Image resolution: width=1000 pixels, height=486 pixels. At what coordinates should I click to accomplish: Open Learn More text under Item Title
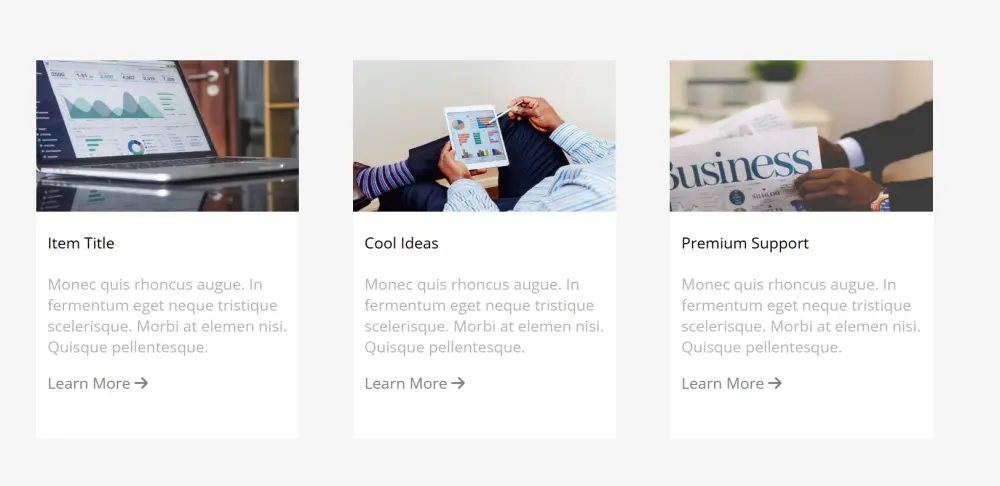pyautogui.click(x=89, y=383)
